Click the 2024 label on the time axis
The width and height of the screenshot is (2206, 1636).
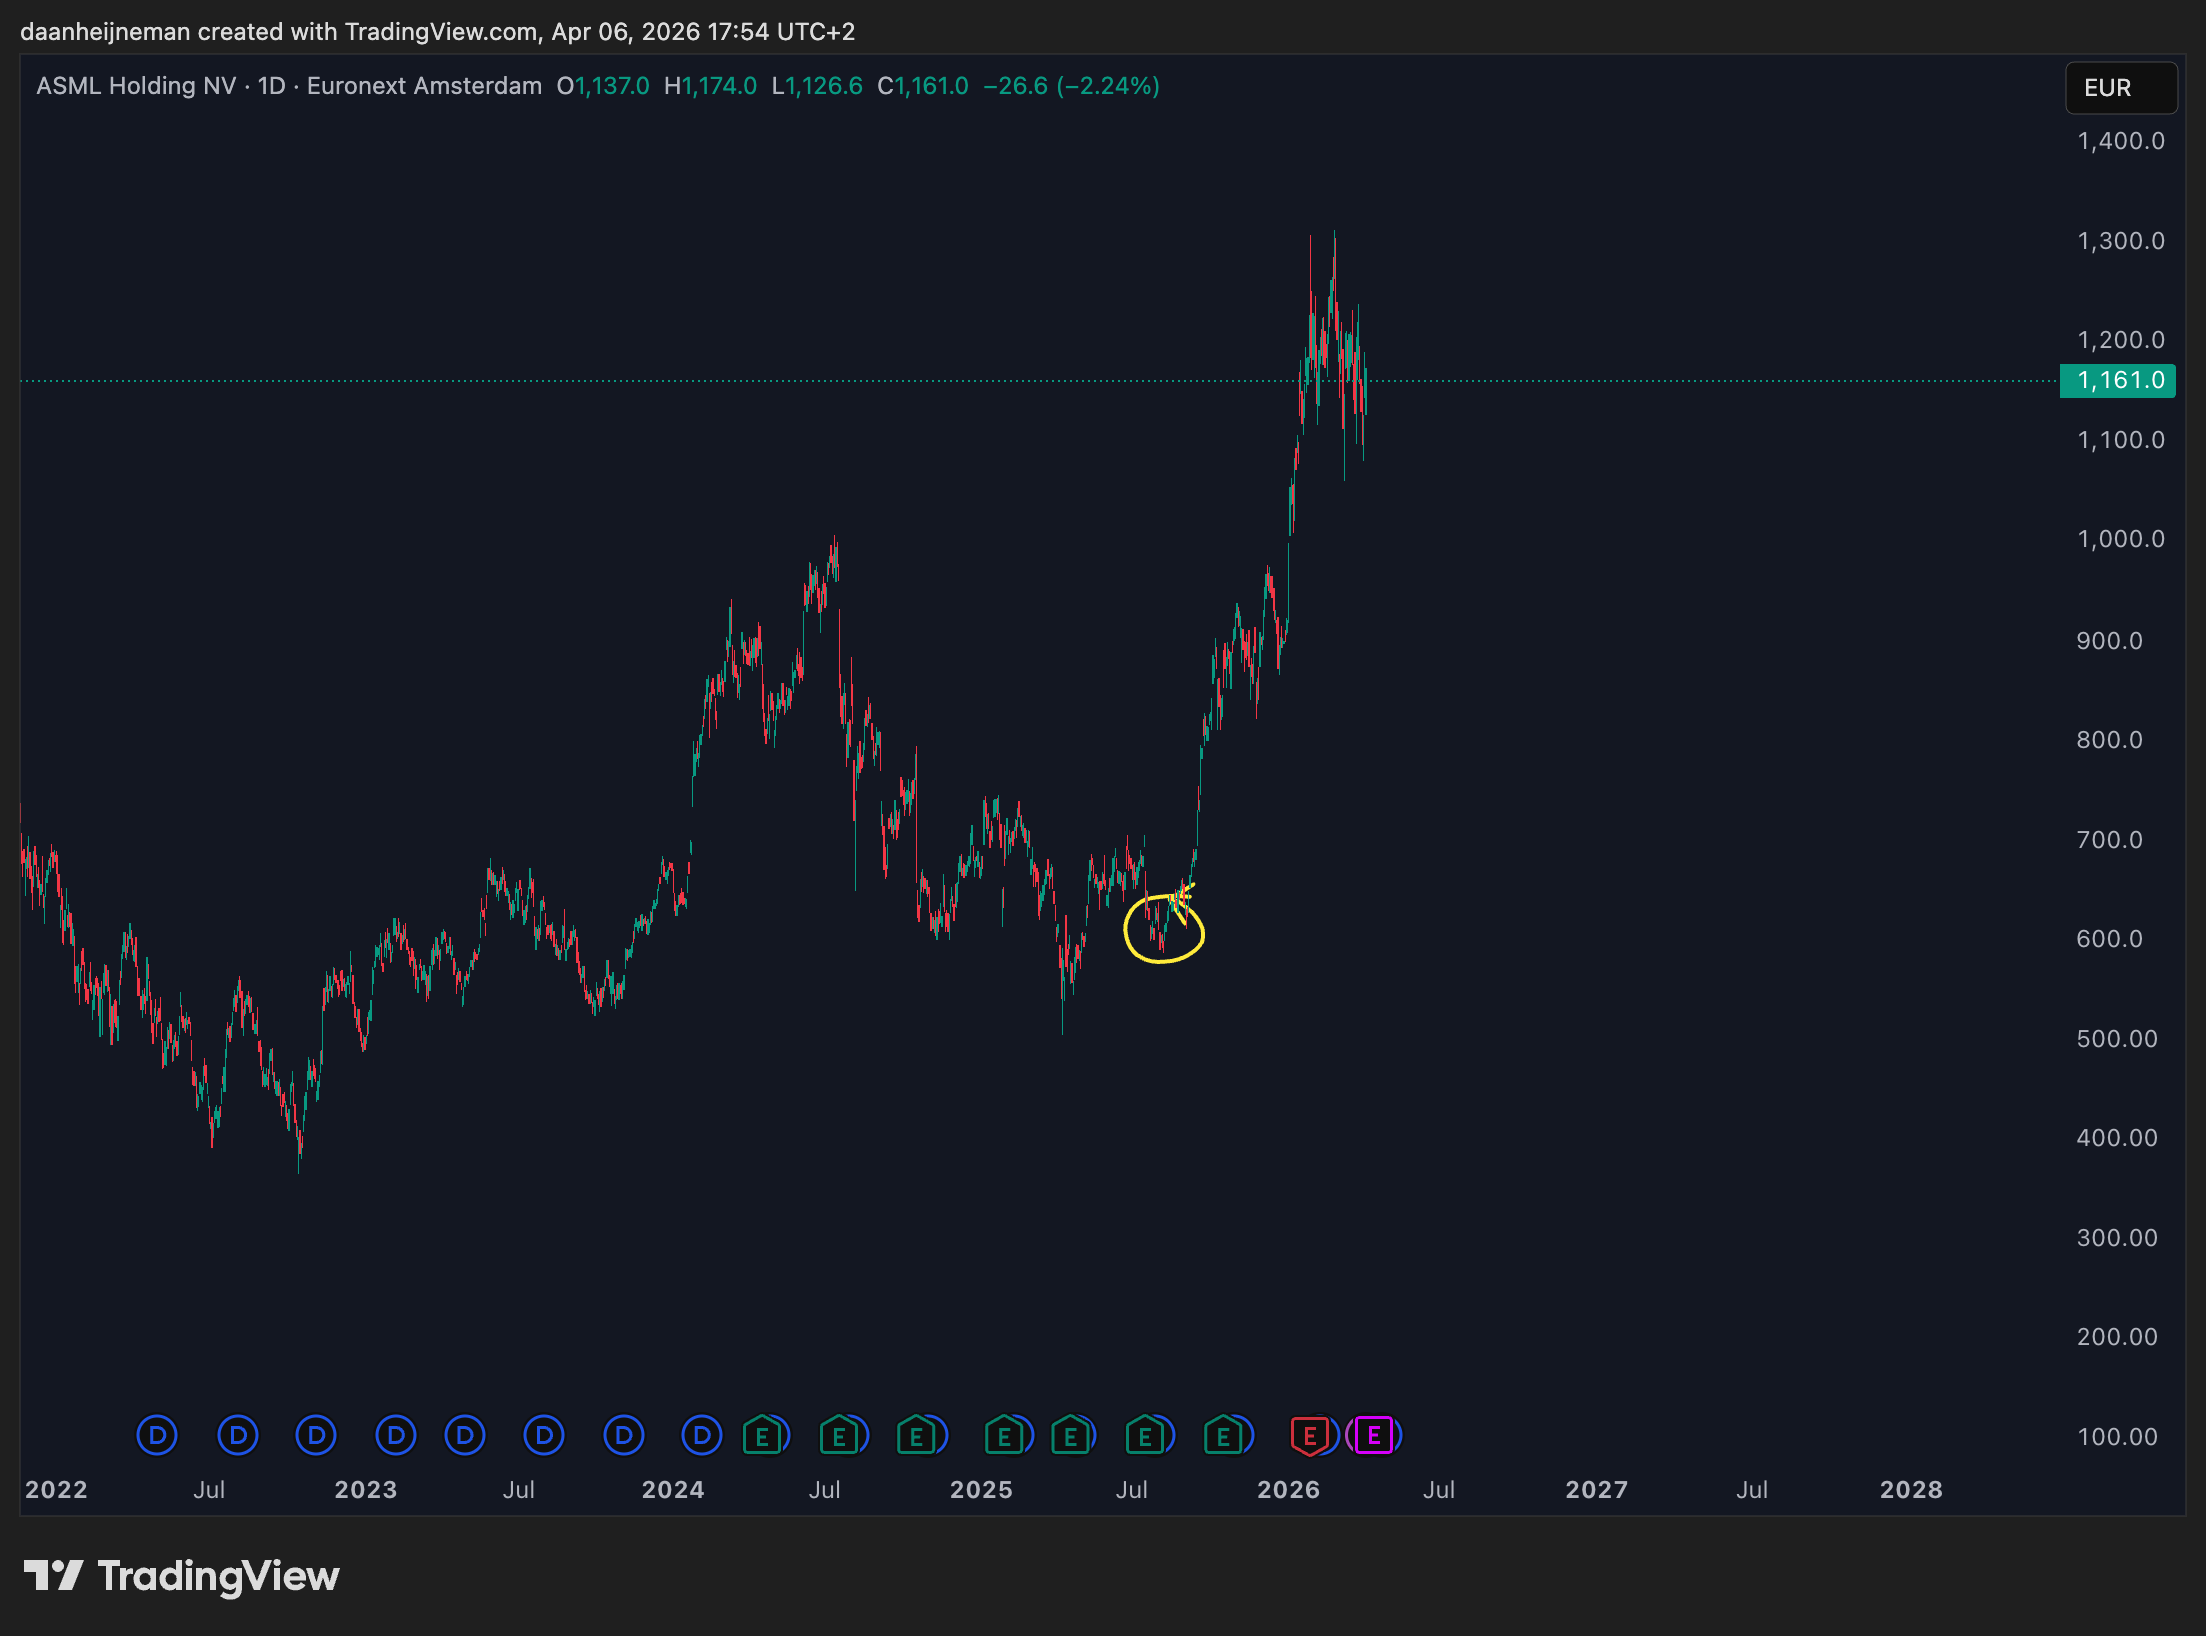[673, 1490]
